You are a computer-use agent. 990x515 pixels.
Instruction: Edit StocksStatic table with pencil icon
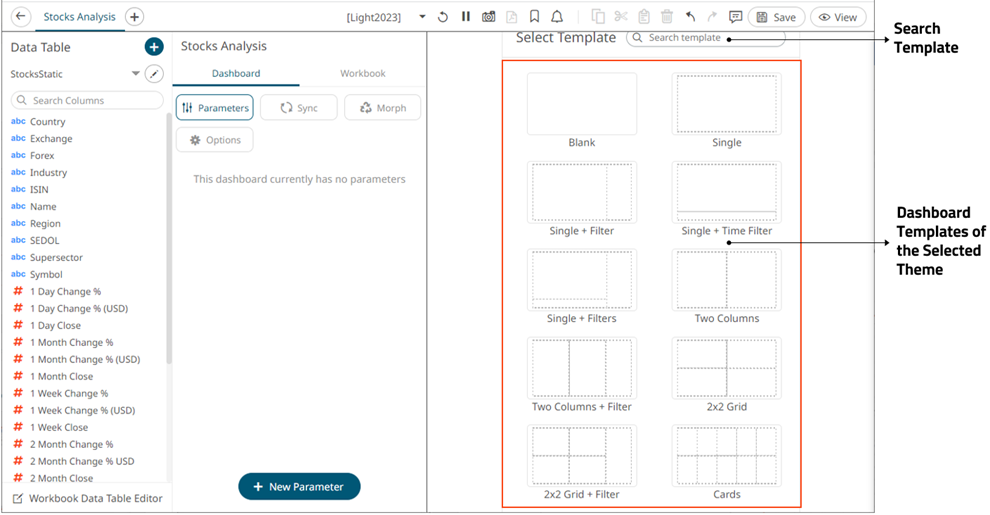153,74
